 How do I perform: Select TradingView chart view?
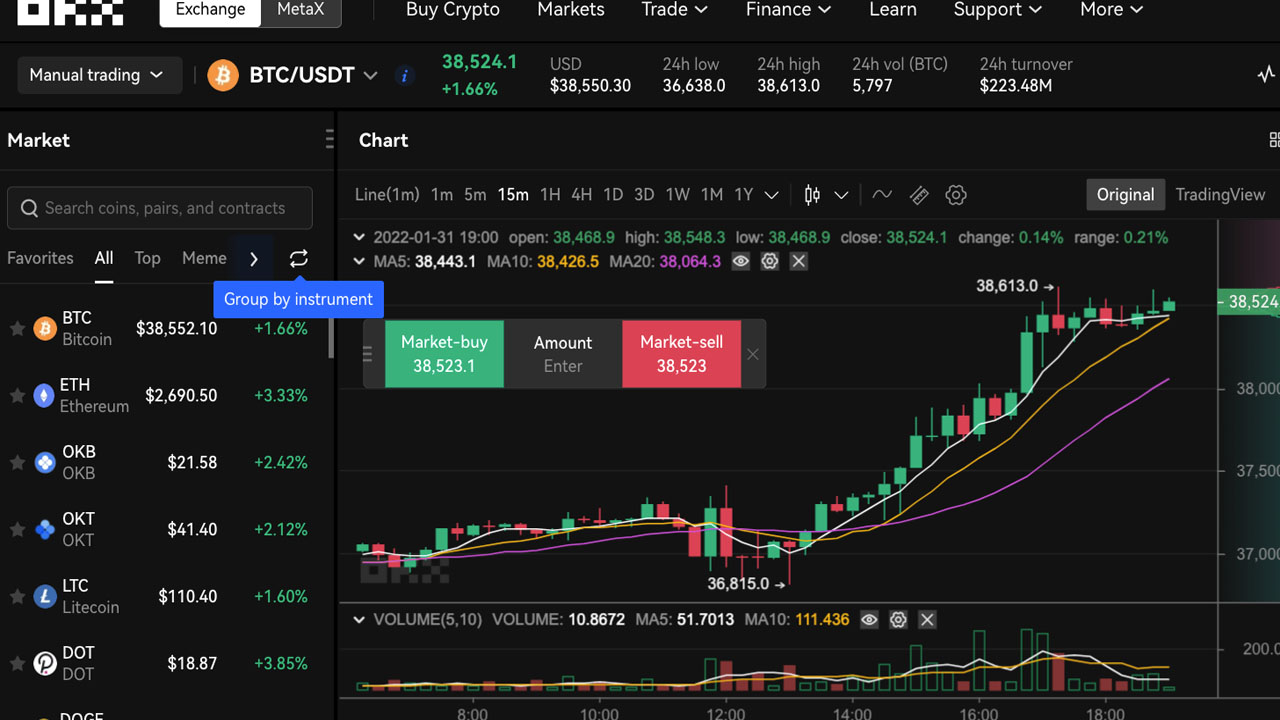[1220, 195]
